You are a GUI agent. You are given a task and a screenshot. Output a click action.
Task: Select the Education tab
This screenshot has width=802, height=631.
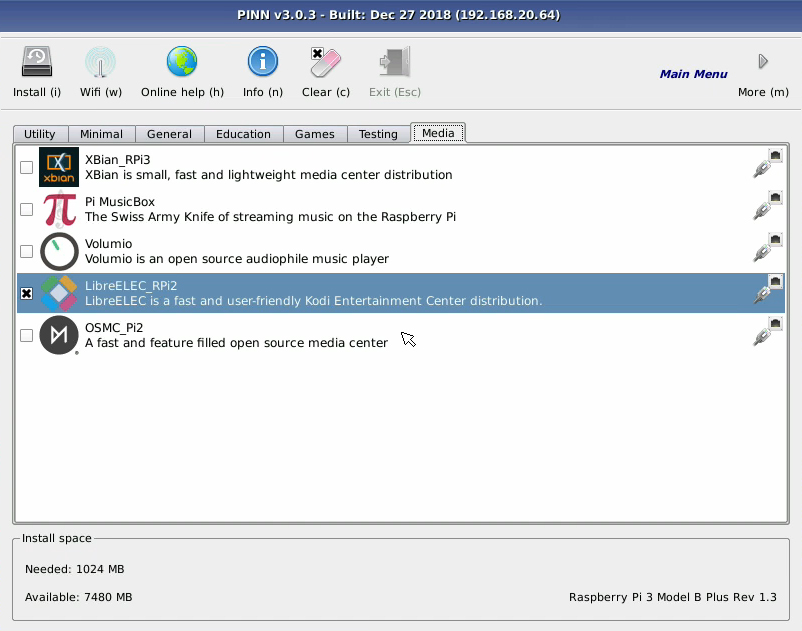(x=243, y=134)
